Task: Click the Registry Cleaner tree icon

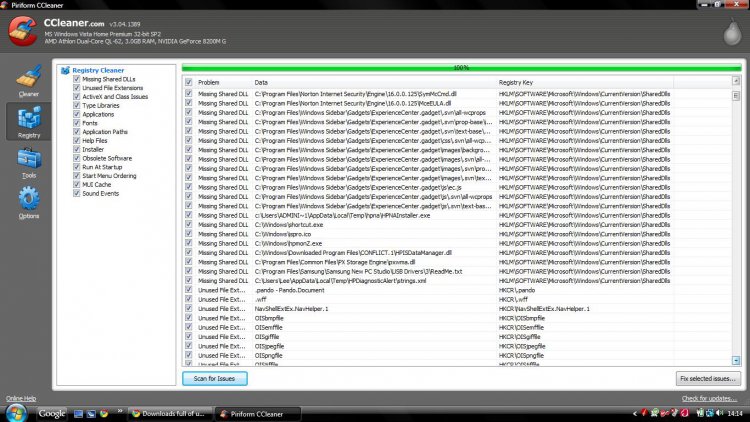Action: click(65, 70)
